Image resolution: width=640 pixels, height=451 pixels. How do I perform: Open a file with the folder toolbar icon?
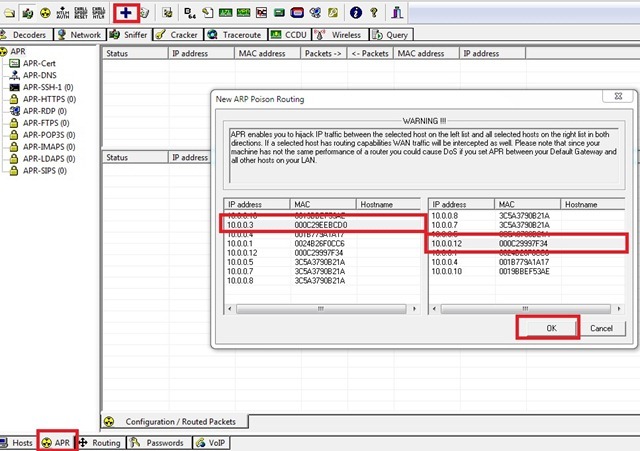[x=9, y=13]
